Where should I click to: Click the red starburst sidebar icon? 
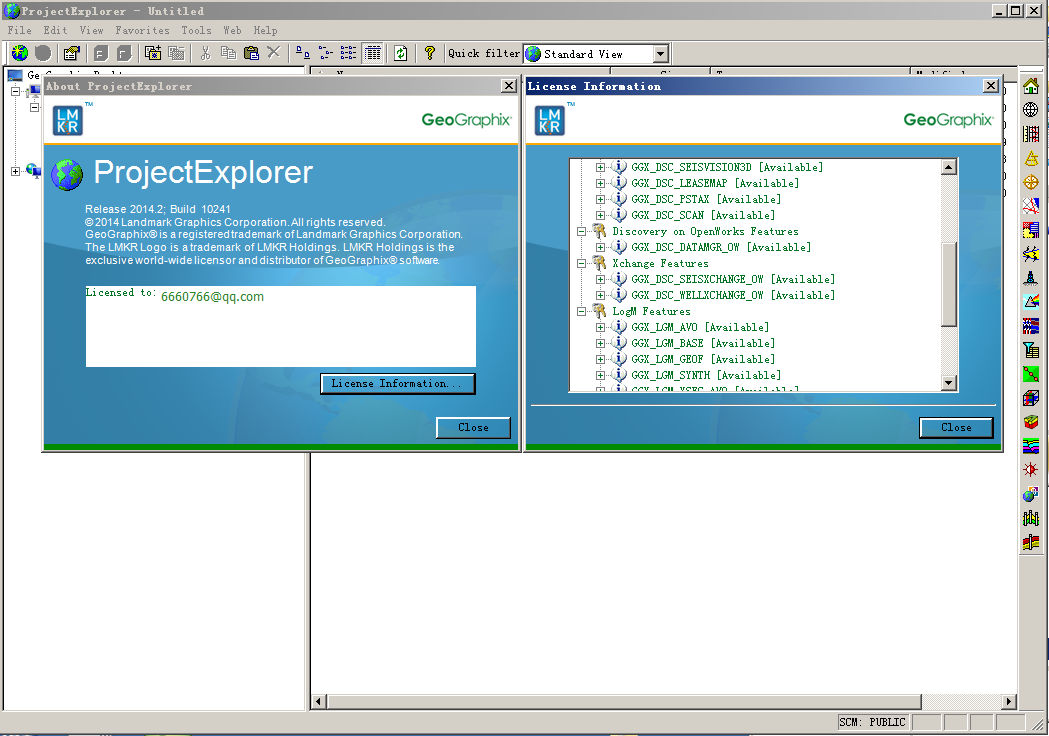coord(1031,470)
